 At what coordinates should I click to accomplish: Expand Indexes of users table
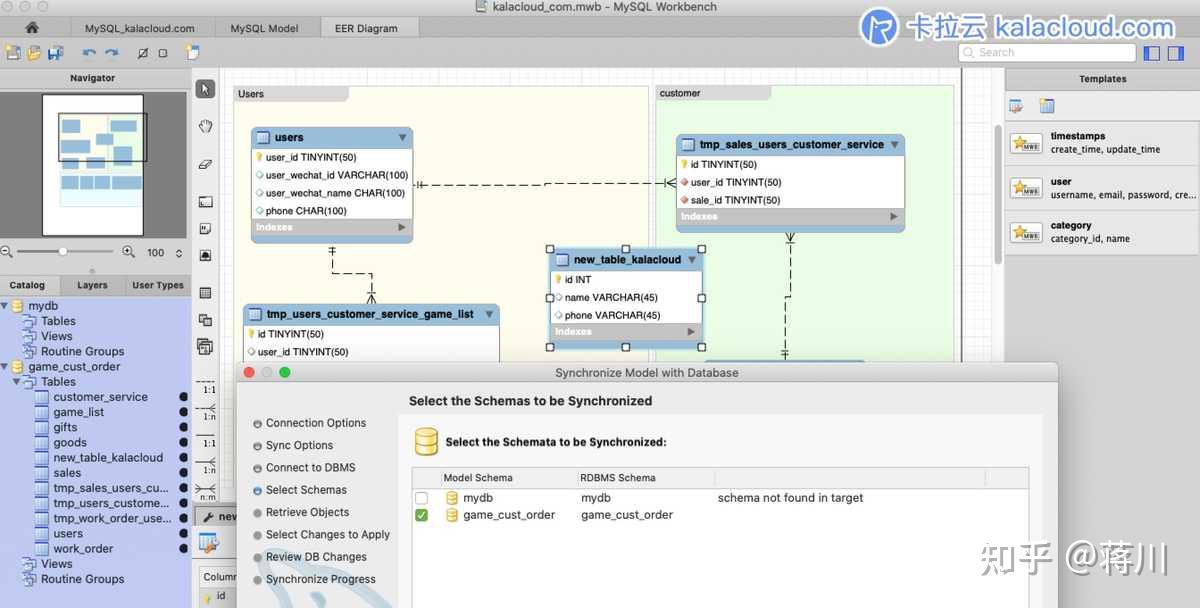click(402, 228)
